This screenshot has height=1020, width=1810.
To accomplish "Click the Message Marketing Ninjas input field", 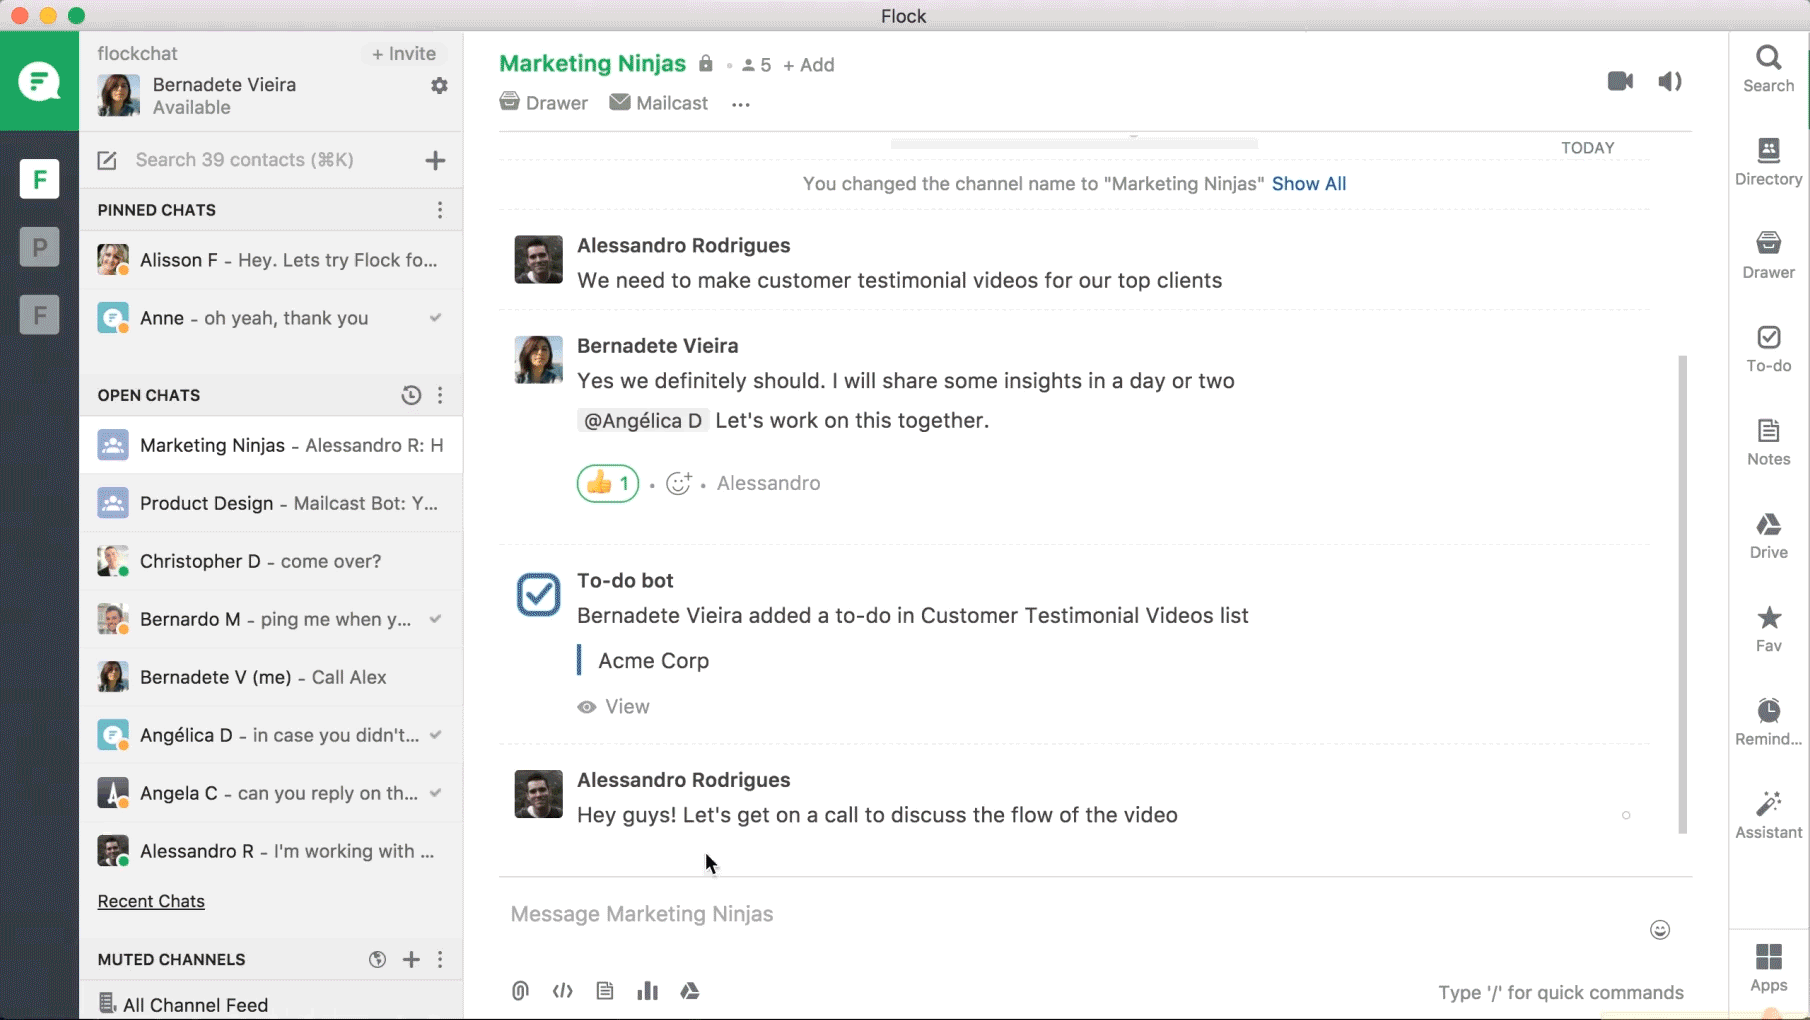I will (x=1070, y=914).
